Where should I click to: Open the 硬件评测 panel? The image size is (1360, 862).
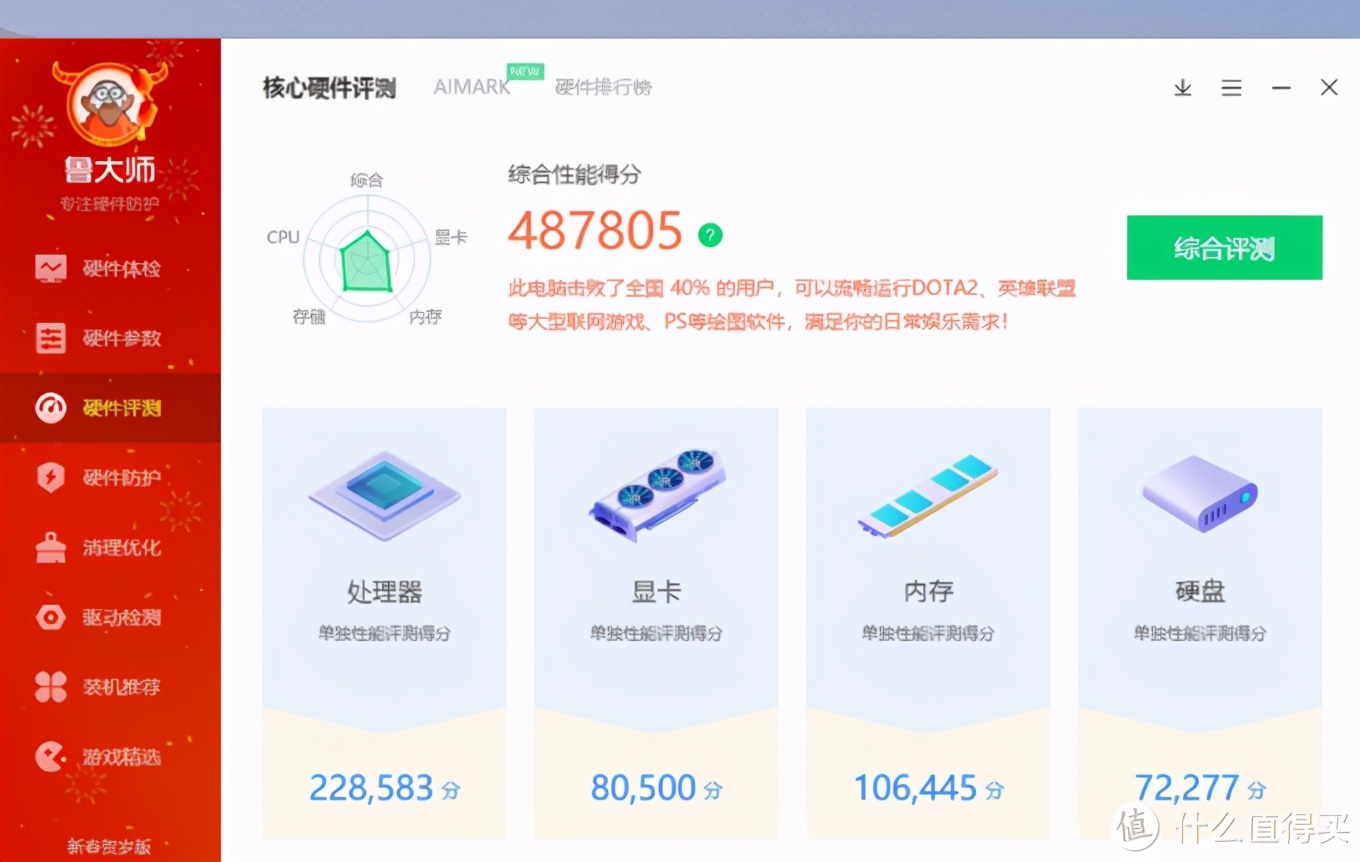[110, 408]
